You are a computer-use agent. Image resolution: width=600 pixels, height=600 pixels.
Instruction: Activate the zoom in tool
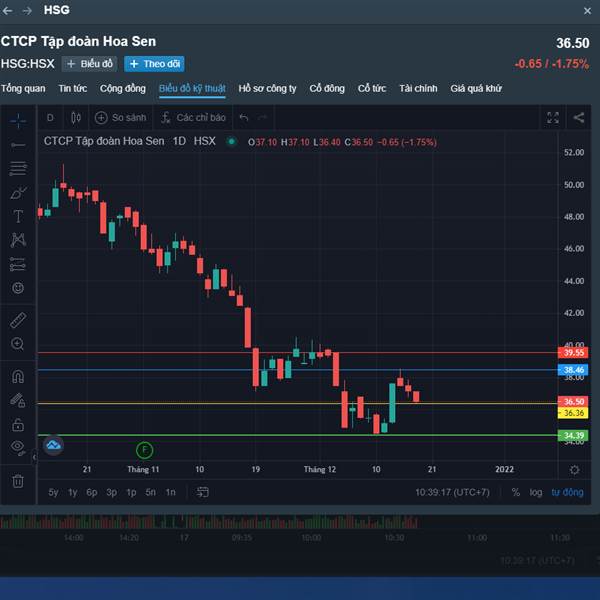18,344
